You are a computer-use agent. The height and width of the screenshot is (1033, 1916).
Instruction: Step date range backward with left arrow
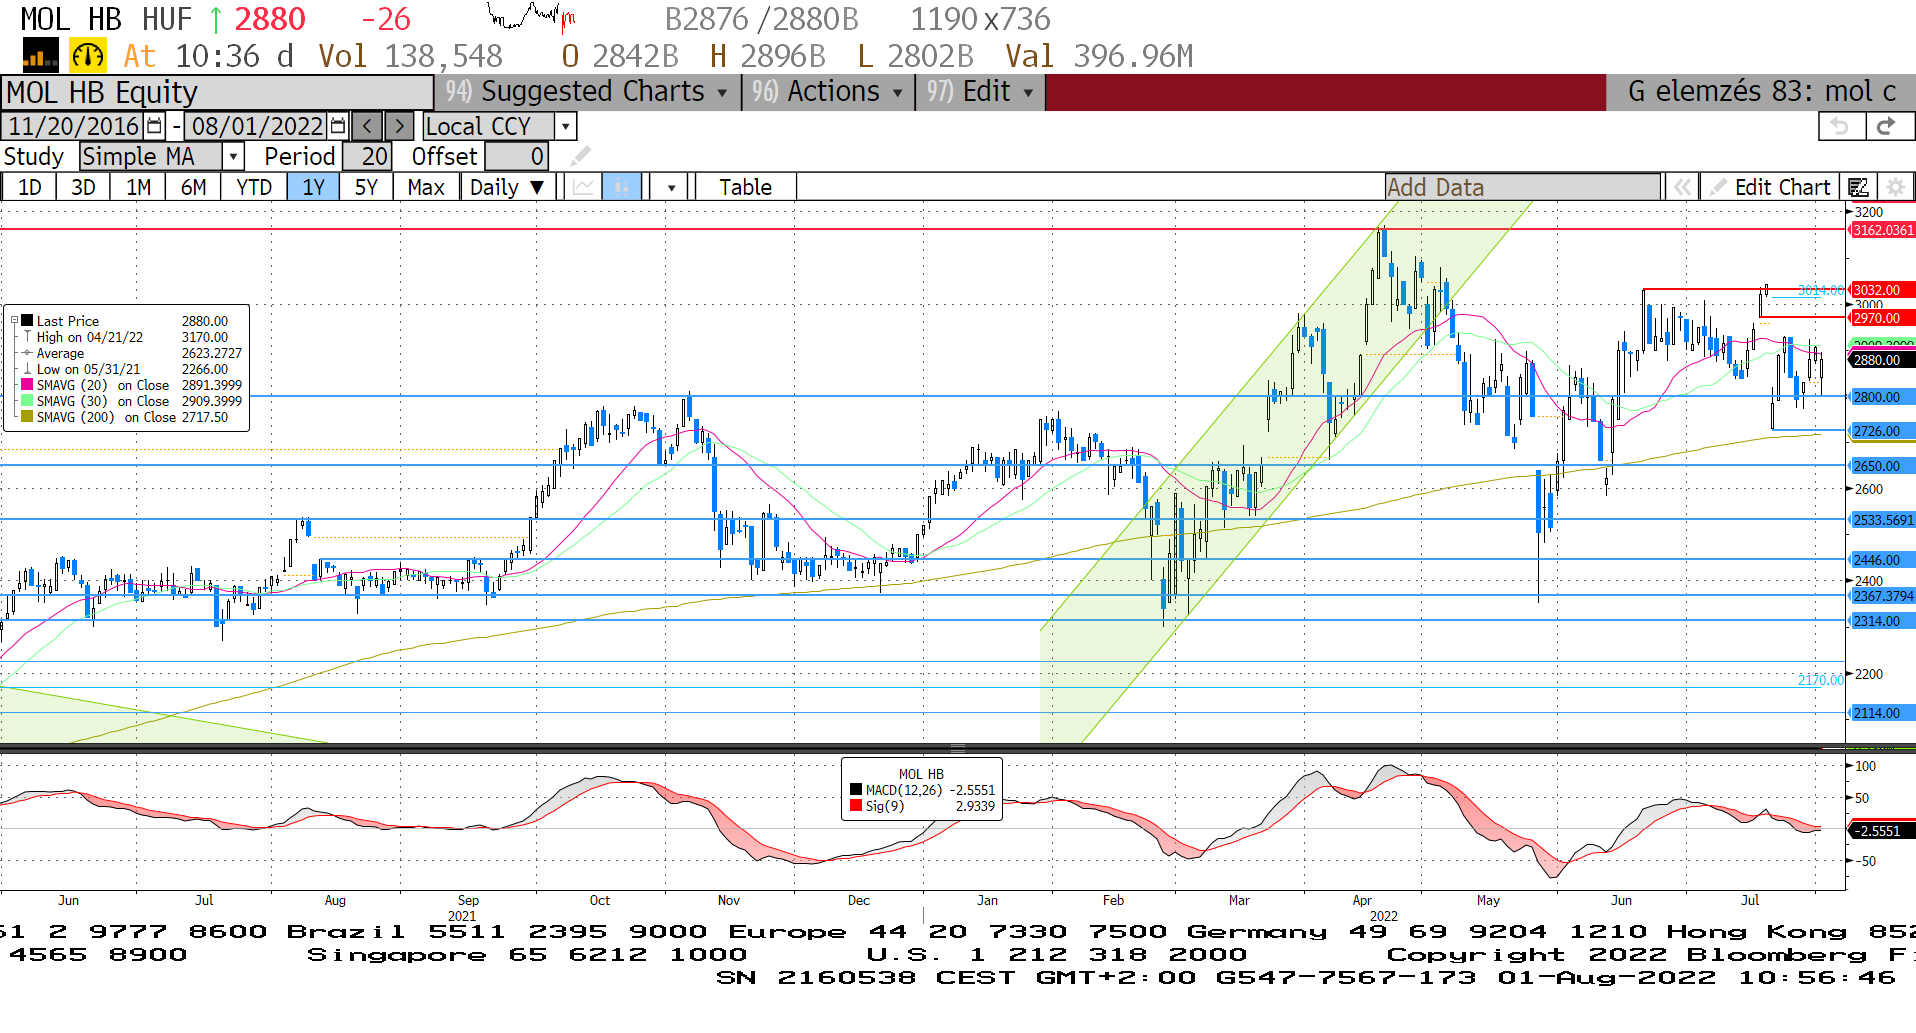point(367,126)
